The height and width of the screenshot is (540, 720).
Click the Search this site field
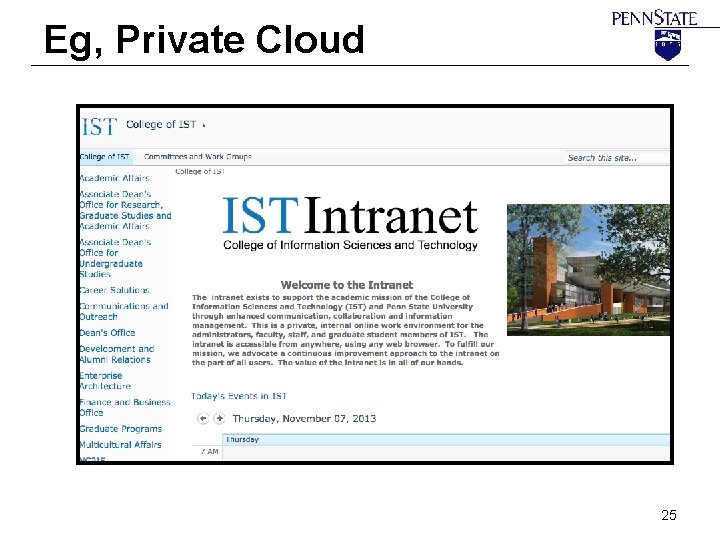pos(617,158)
